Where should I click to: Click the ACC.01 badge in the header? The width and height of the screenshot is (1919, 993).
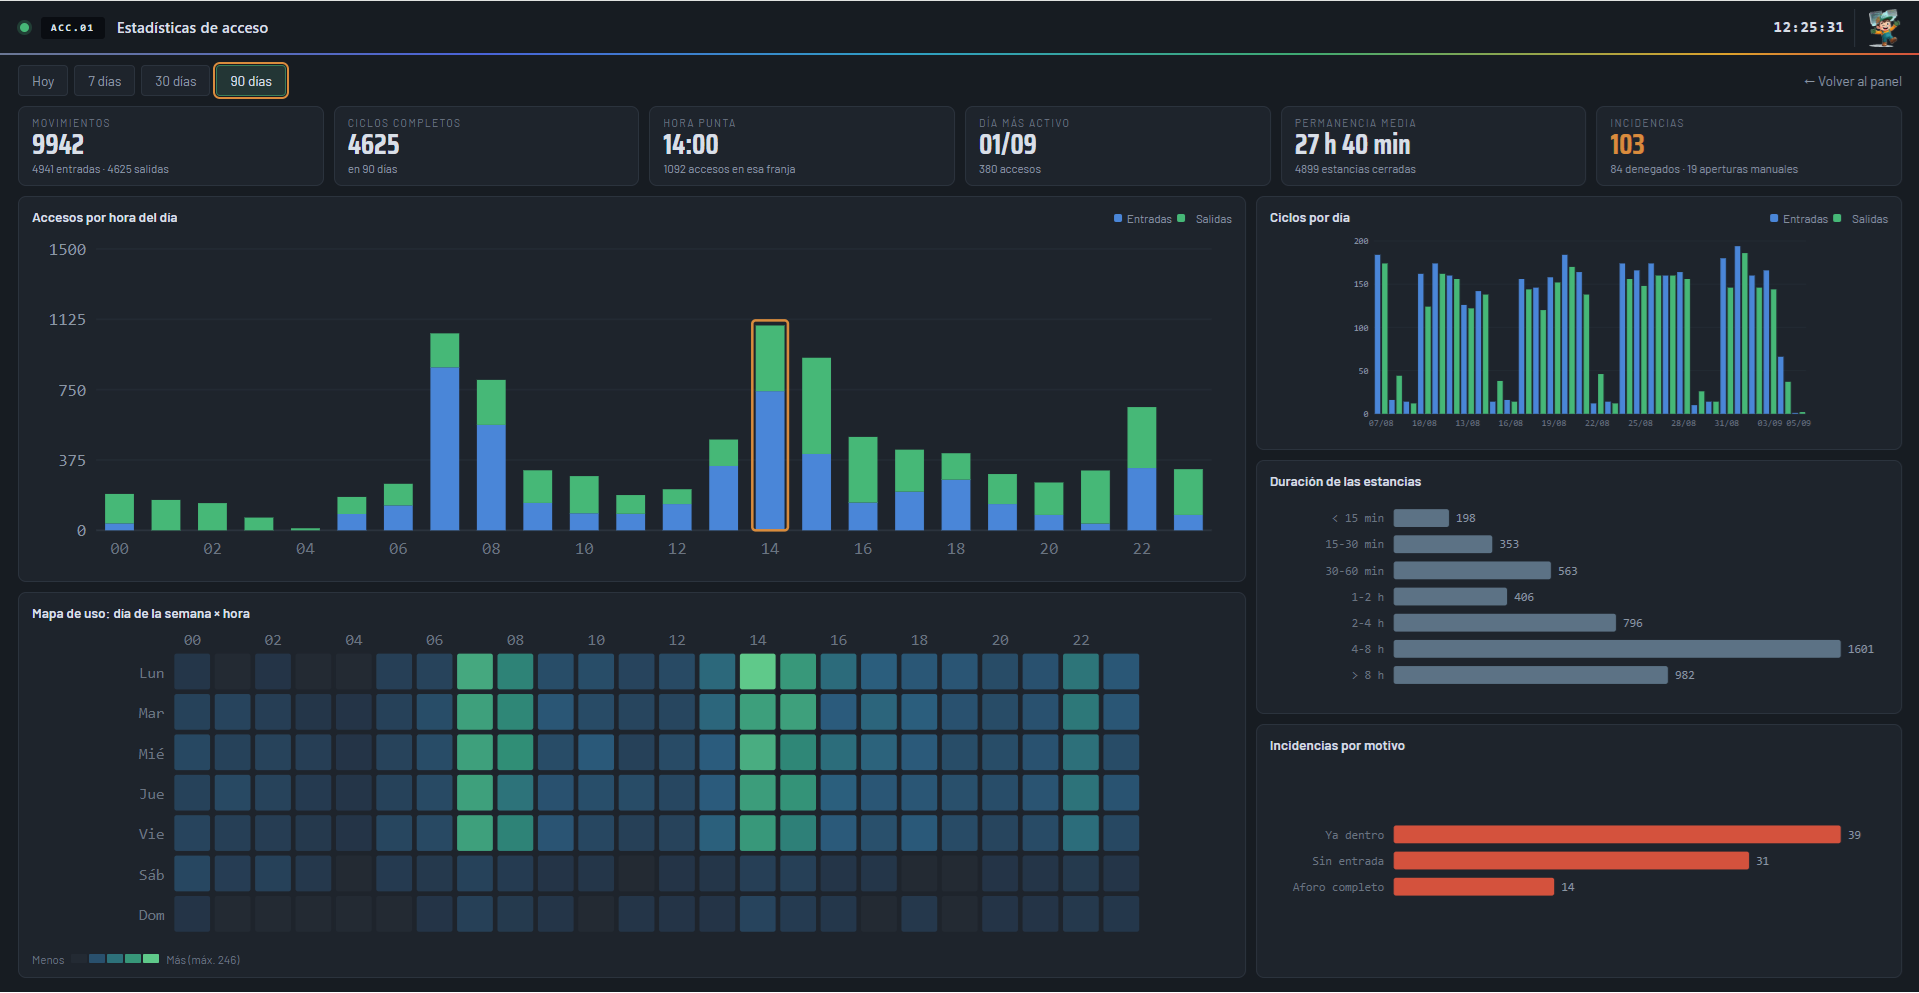pyautogui.click(x=72, y=28)
